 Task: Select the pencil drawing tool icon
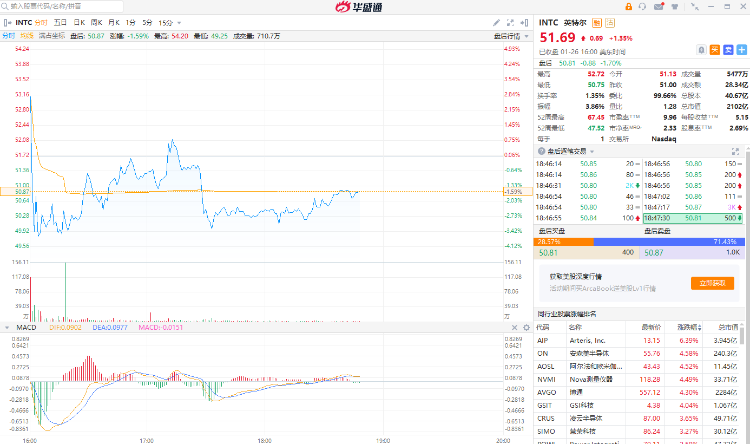[x=497, y=21]
